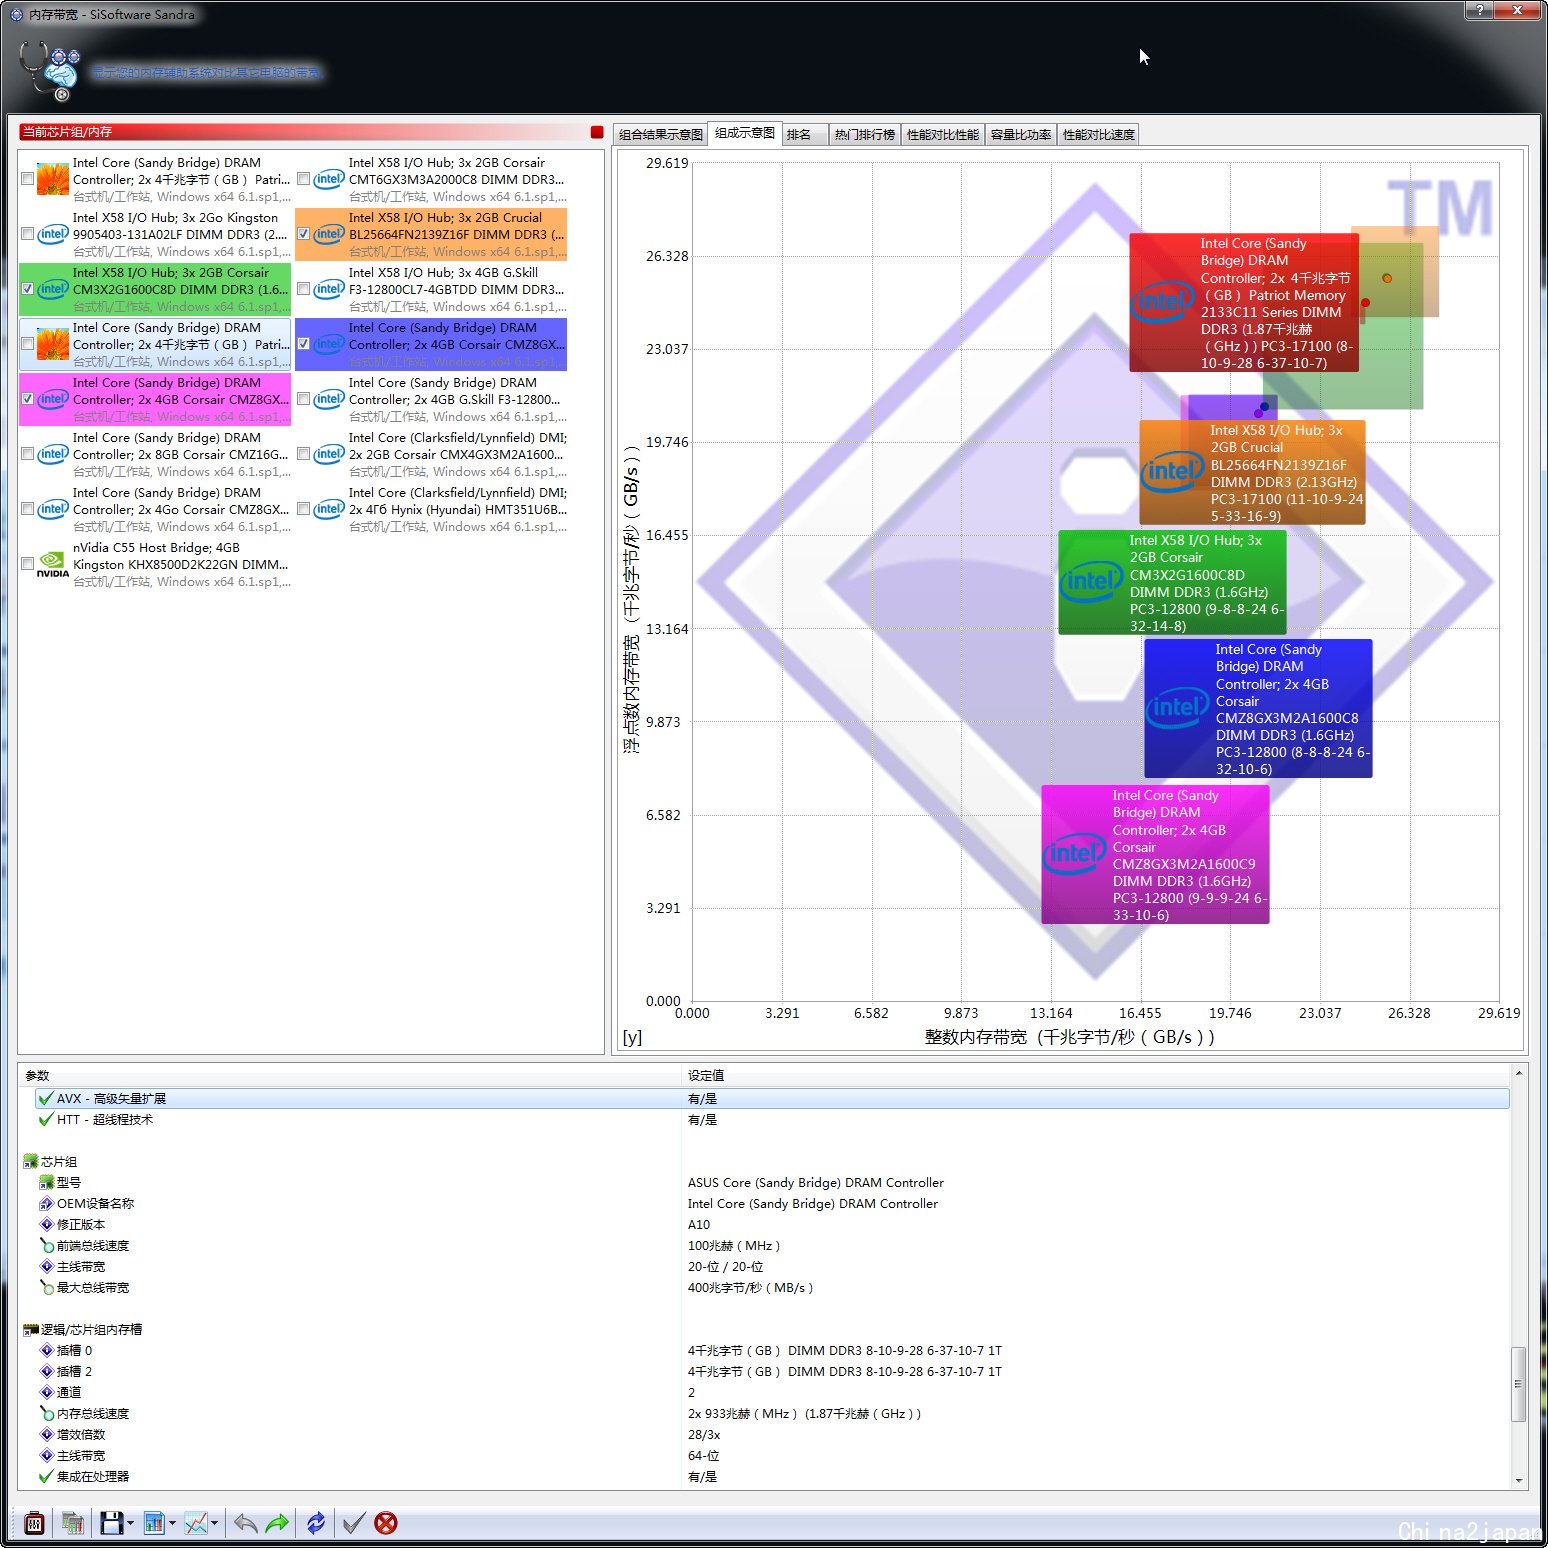The width and height of the screenshot is (1548, 1548).
Task: Open the dropdown arrow beside save icon
Action: click(130, 1524)
